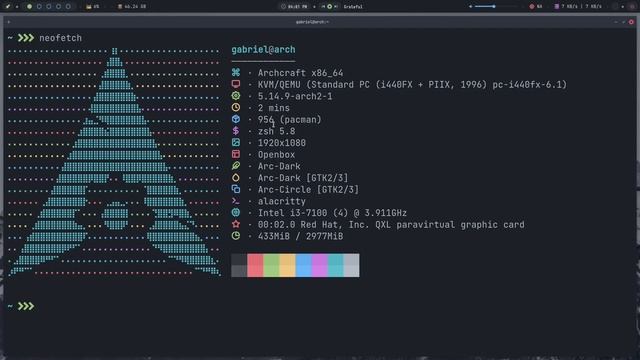Click the yellow color block
Image resolution: width=640 pixels, height=360 pixels.
pos(287,265)
